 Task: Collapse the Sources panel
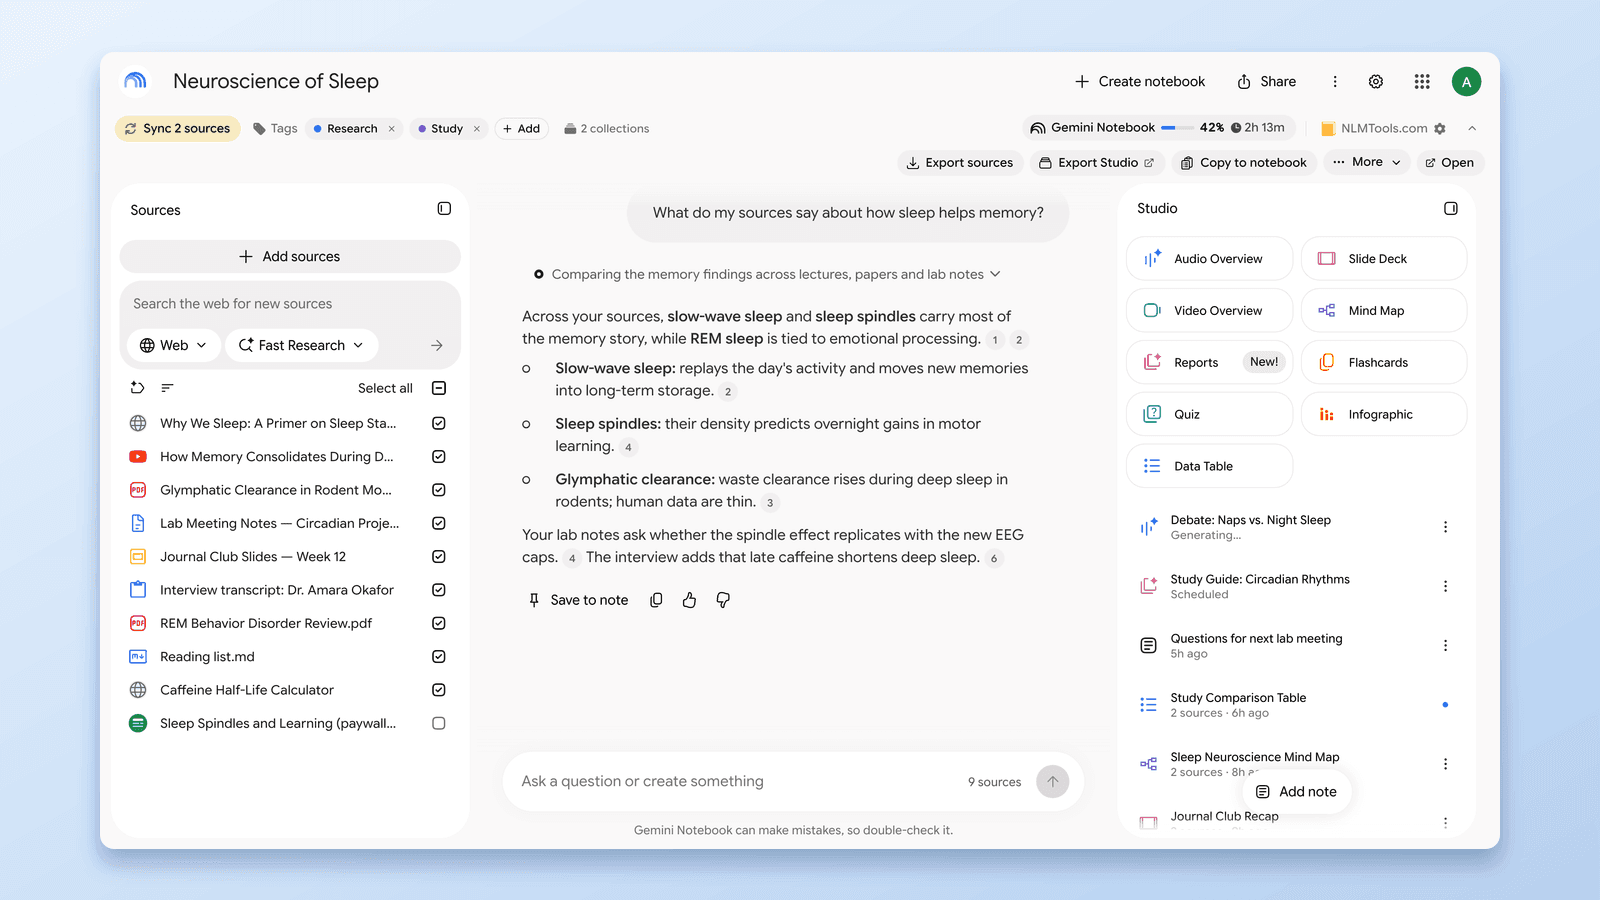(444, 209)
